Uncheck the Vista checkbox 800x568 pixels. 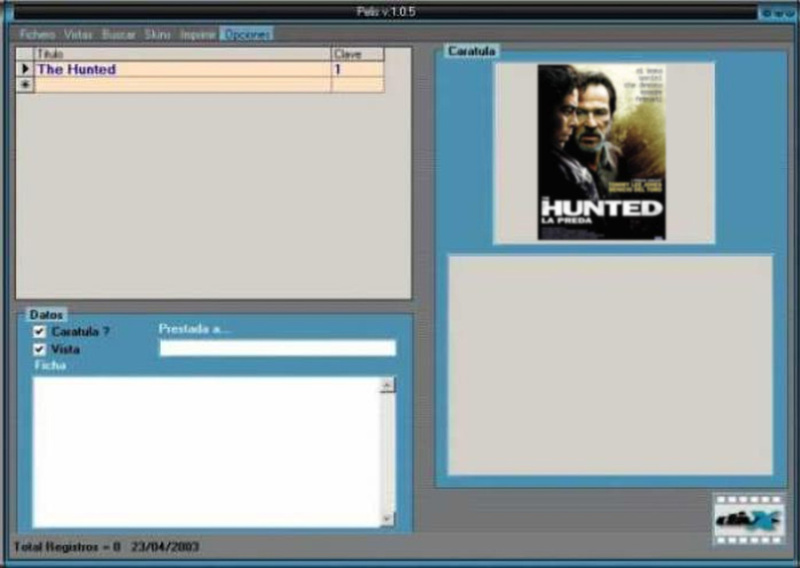click(x=39, y=350)
